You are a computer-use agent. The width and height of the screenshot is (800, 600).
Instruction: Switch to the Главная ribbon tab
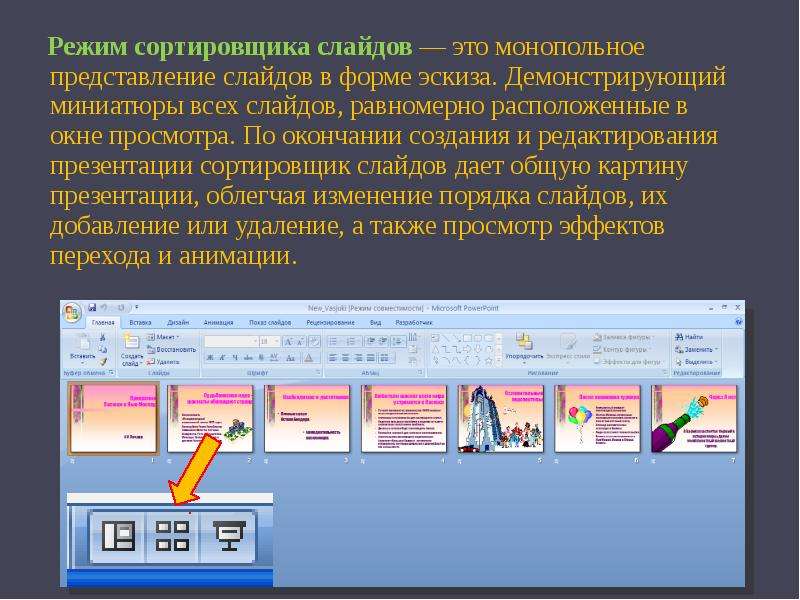(x=103, y=322)
